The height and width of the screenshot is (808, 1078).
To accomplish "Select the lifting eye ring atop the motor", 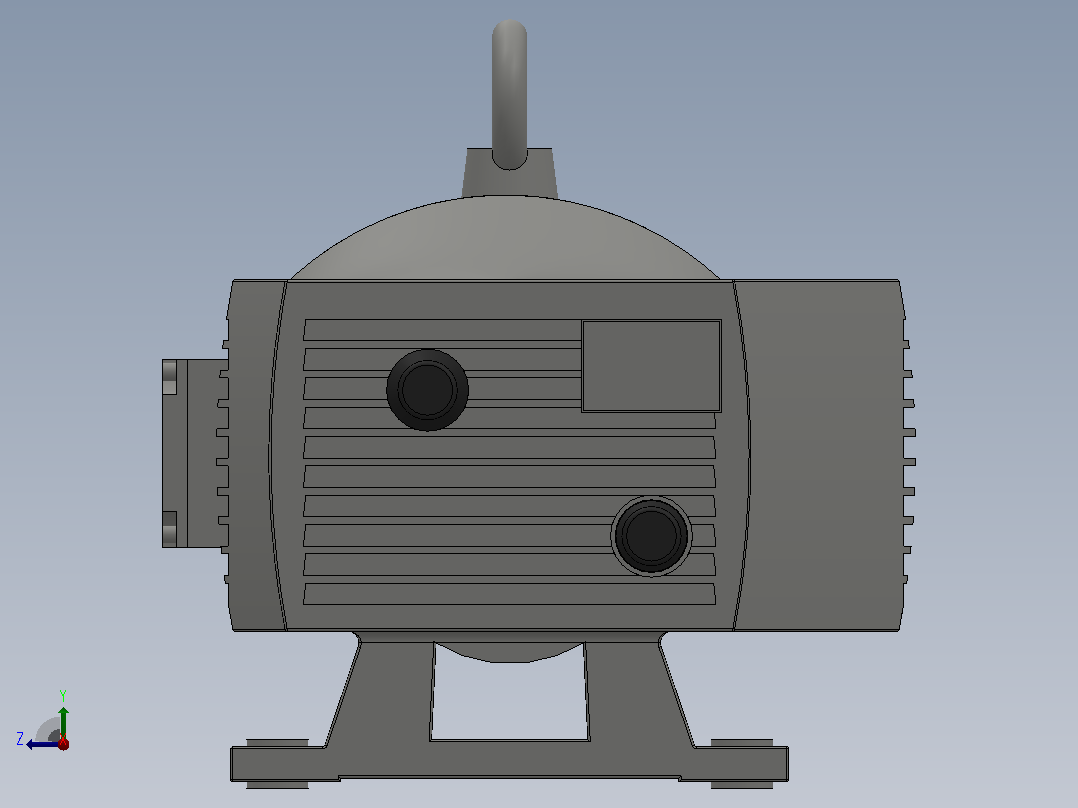I will (509, 95).
